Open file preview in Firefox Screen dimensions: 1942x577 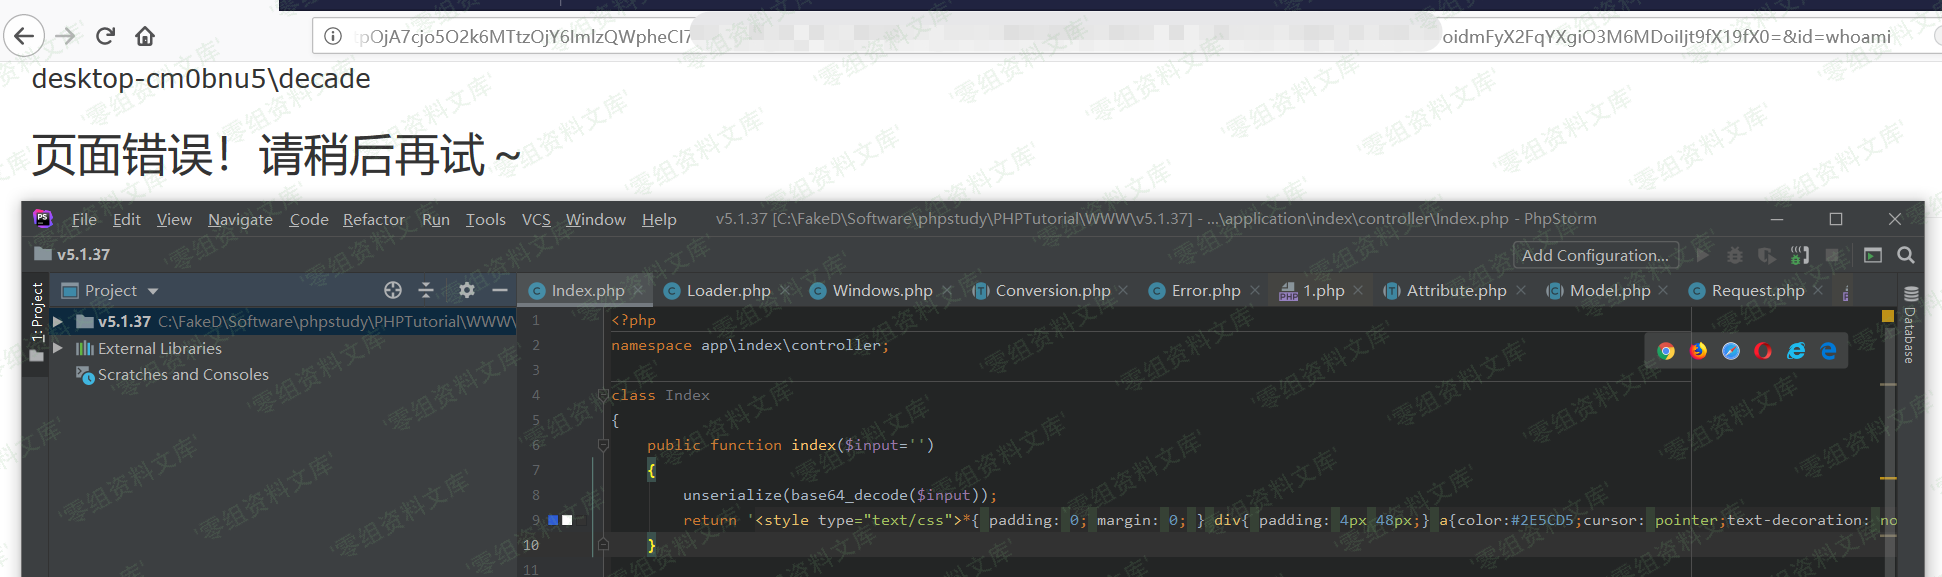pos(1699,351)
